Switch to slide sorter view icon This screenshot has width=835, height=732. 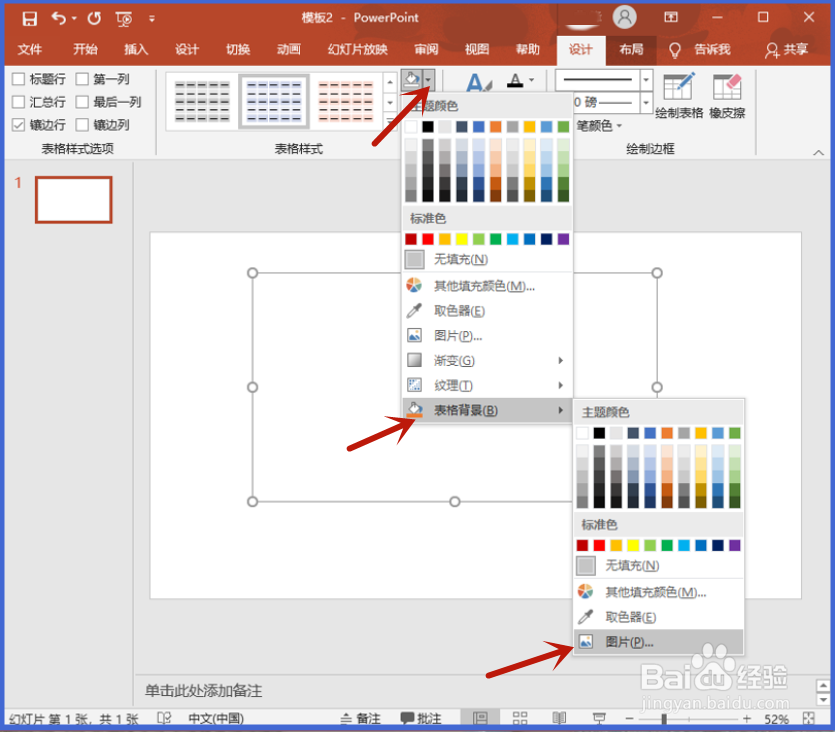[x=520, y=719]
